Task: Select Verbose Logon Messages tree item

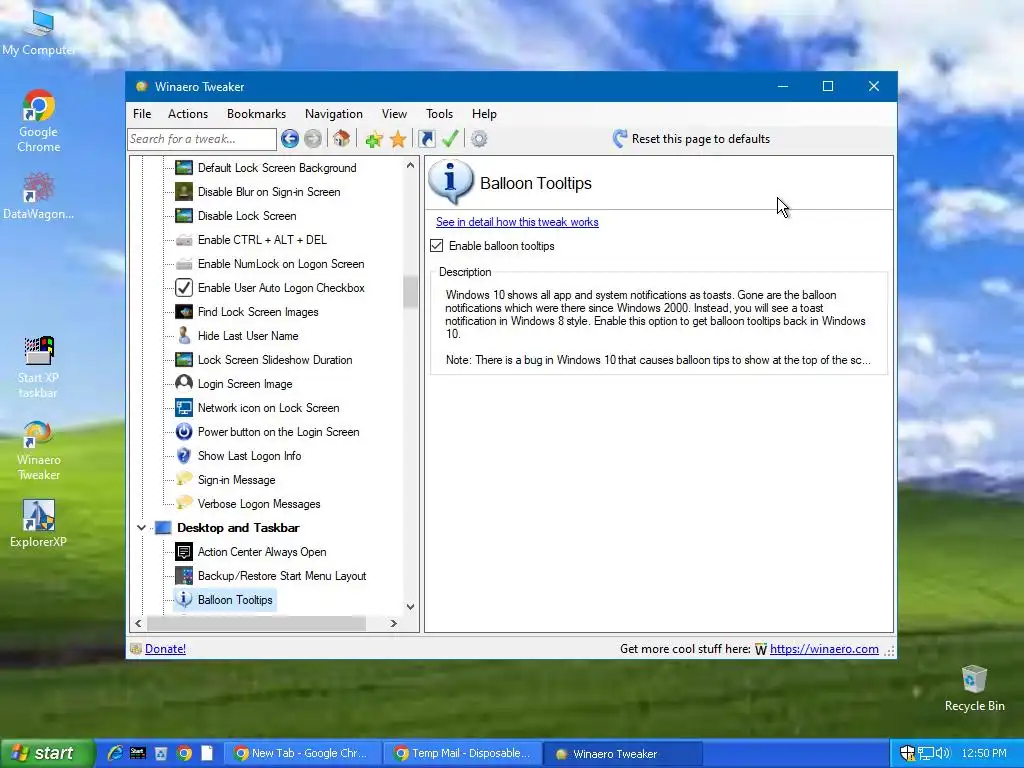Action: 259,504
